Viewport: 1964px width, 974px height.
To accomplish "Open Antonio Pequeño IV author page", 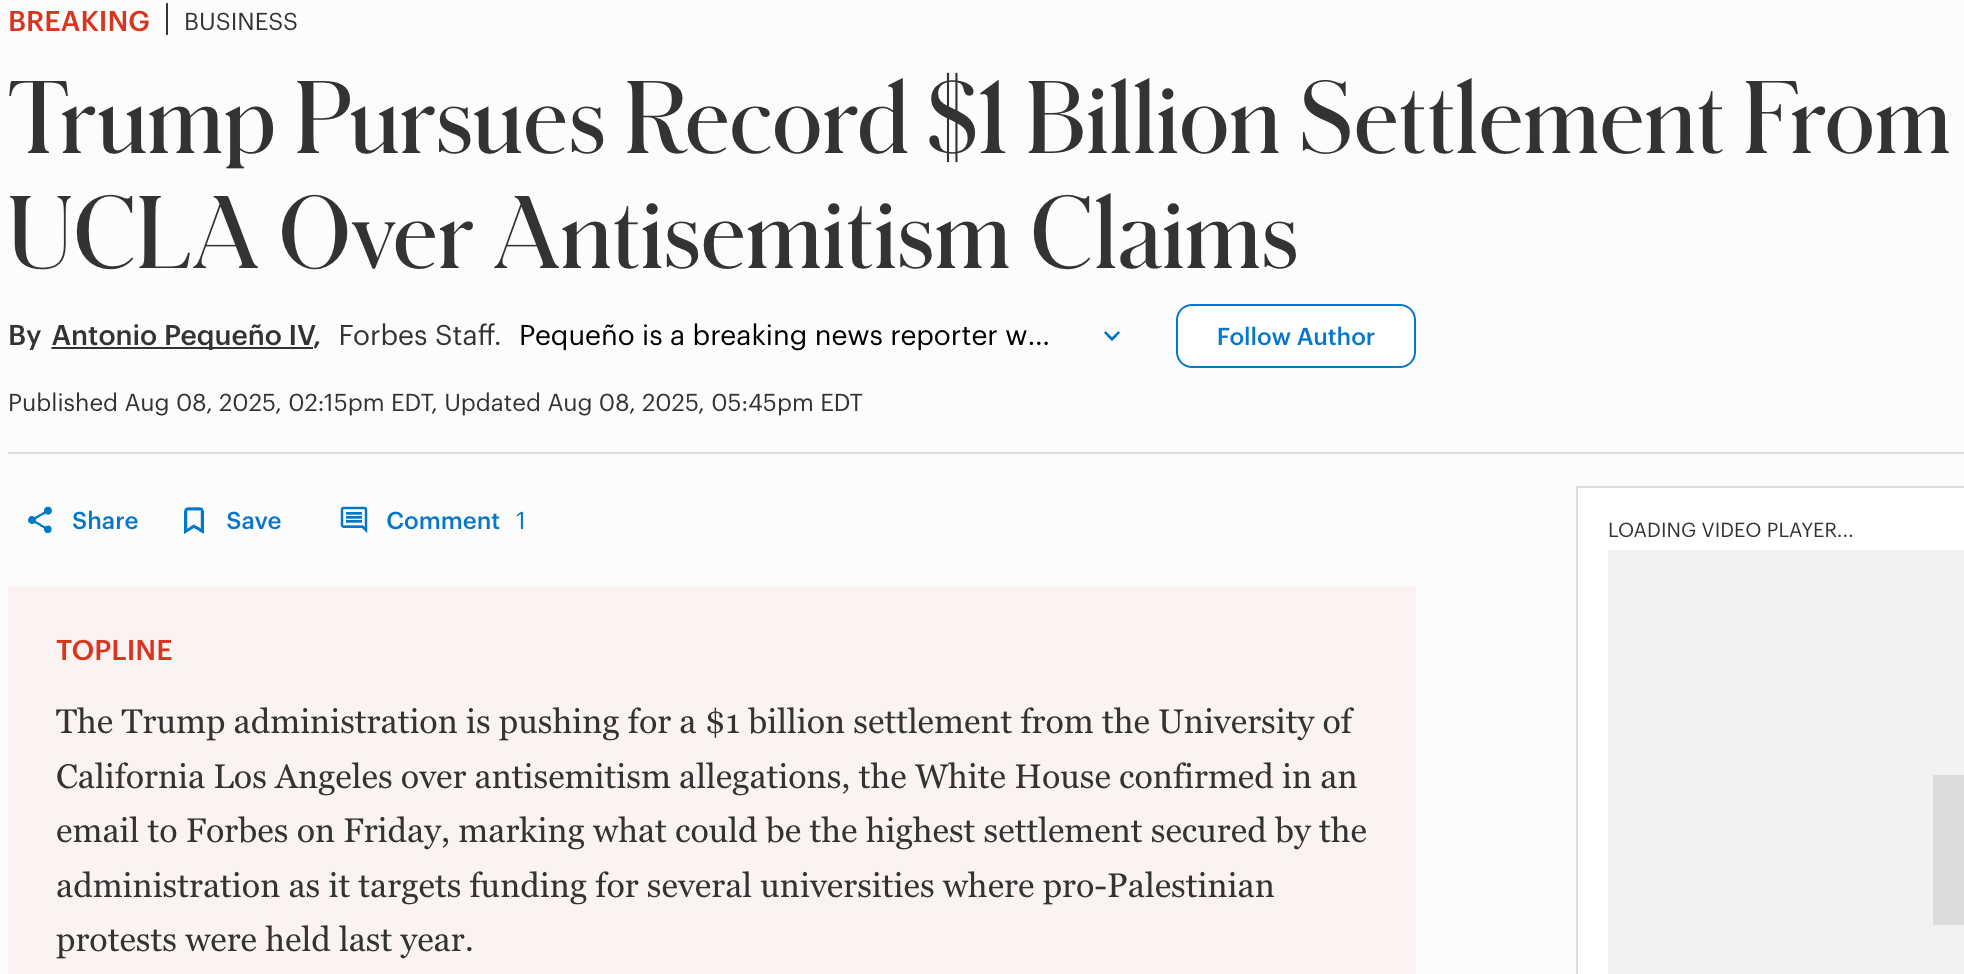I will coord(183,335).
